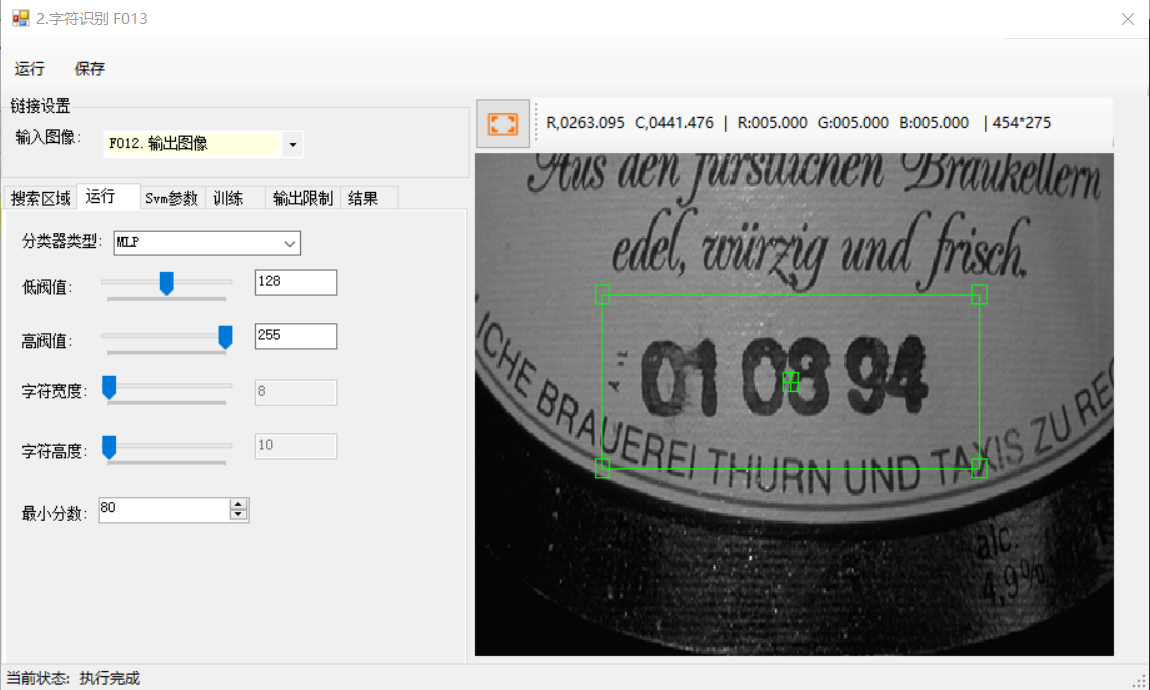1150x690 pixels.
Task: Click the 高阀值 value field showing 255
Action: [x=296, y=336]
